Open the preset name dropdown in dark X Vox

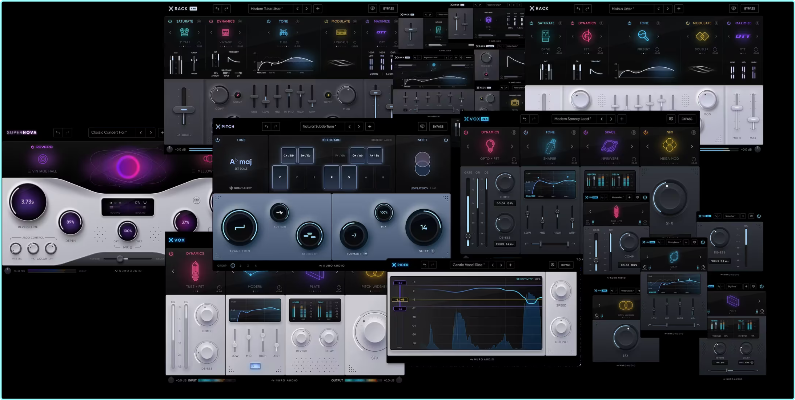point(573,119)
